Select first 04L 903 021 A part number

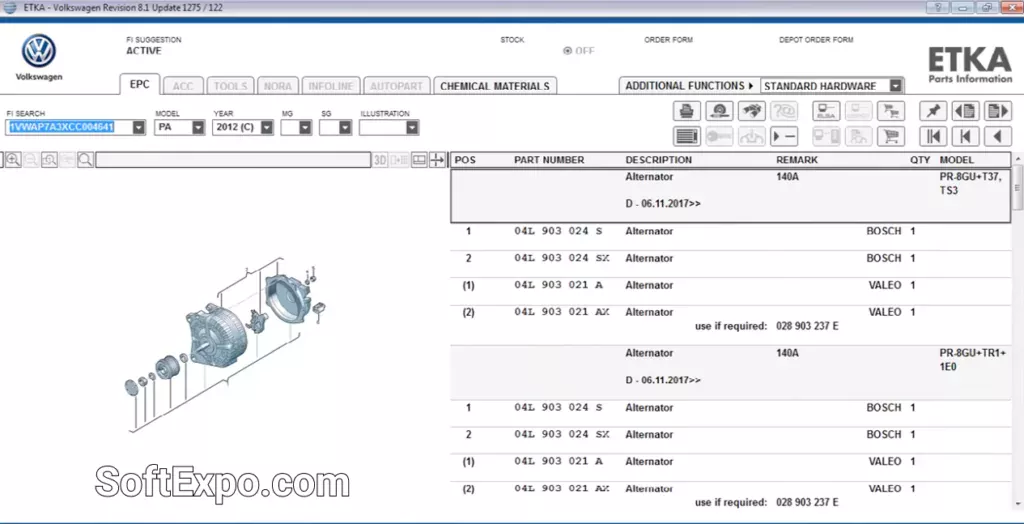558,286
